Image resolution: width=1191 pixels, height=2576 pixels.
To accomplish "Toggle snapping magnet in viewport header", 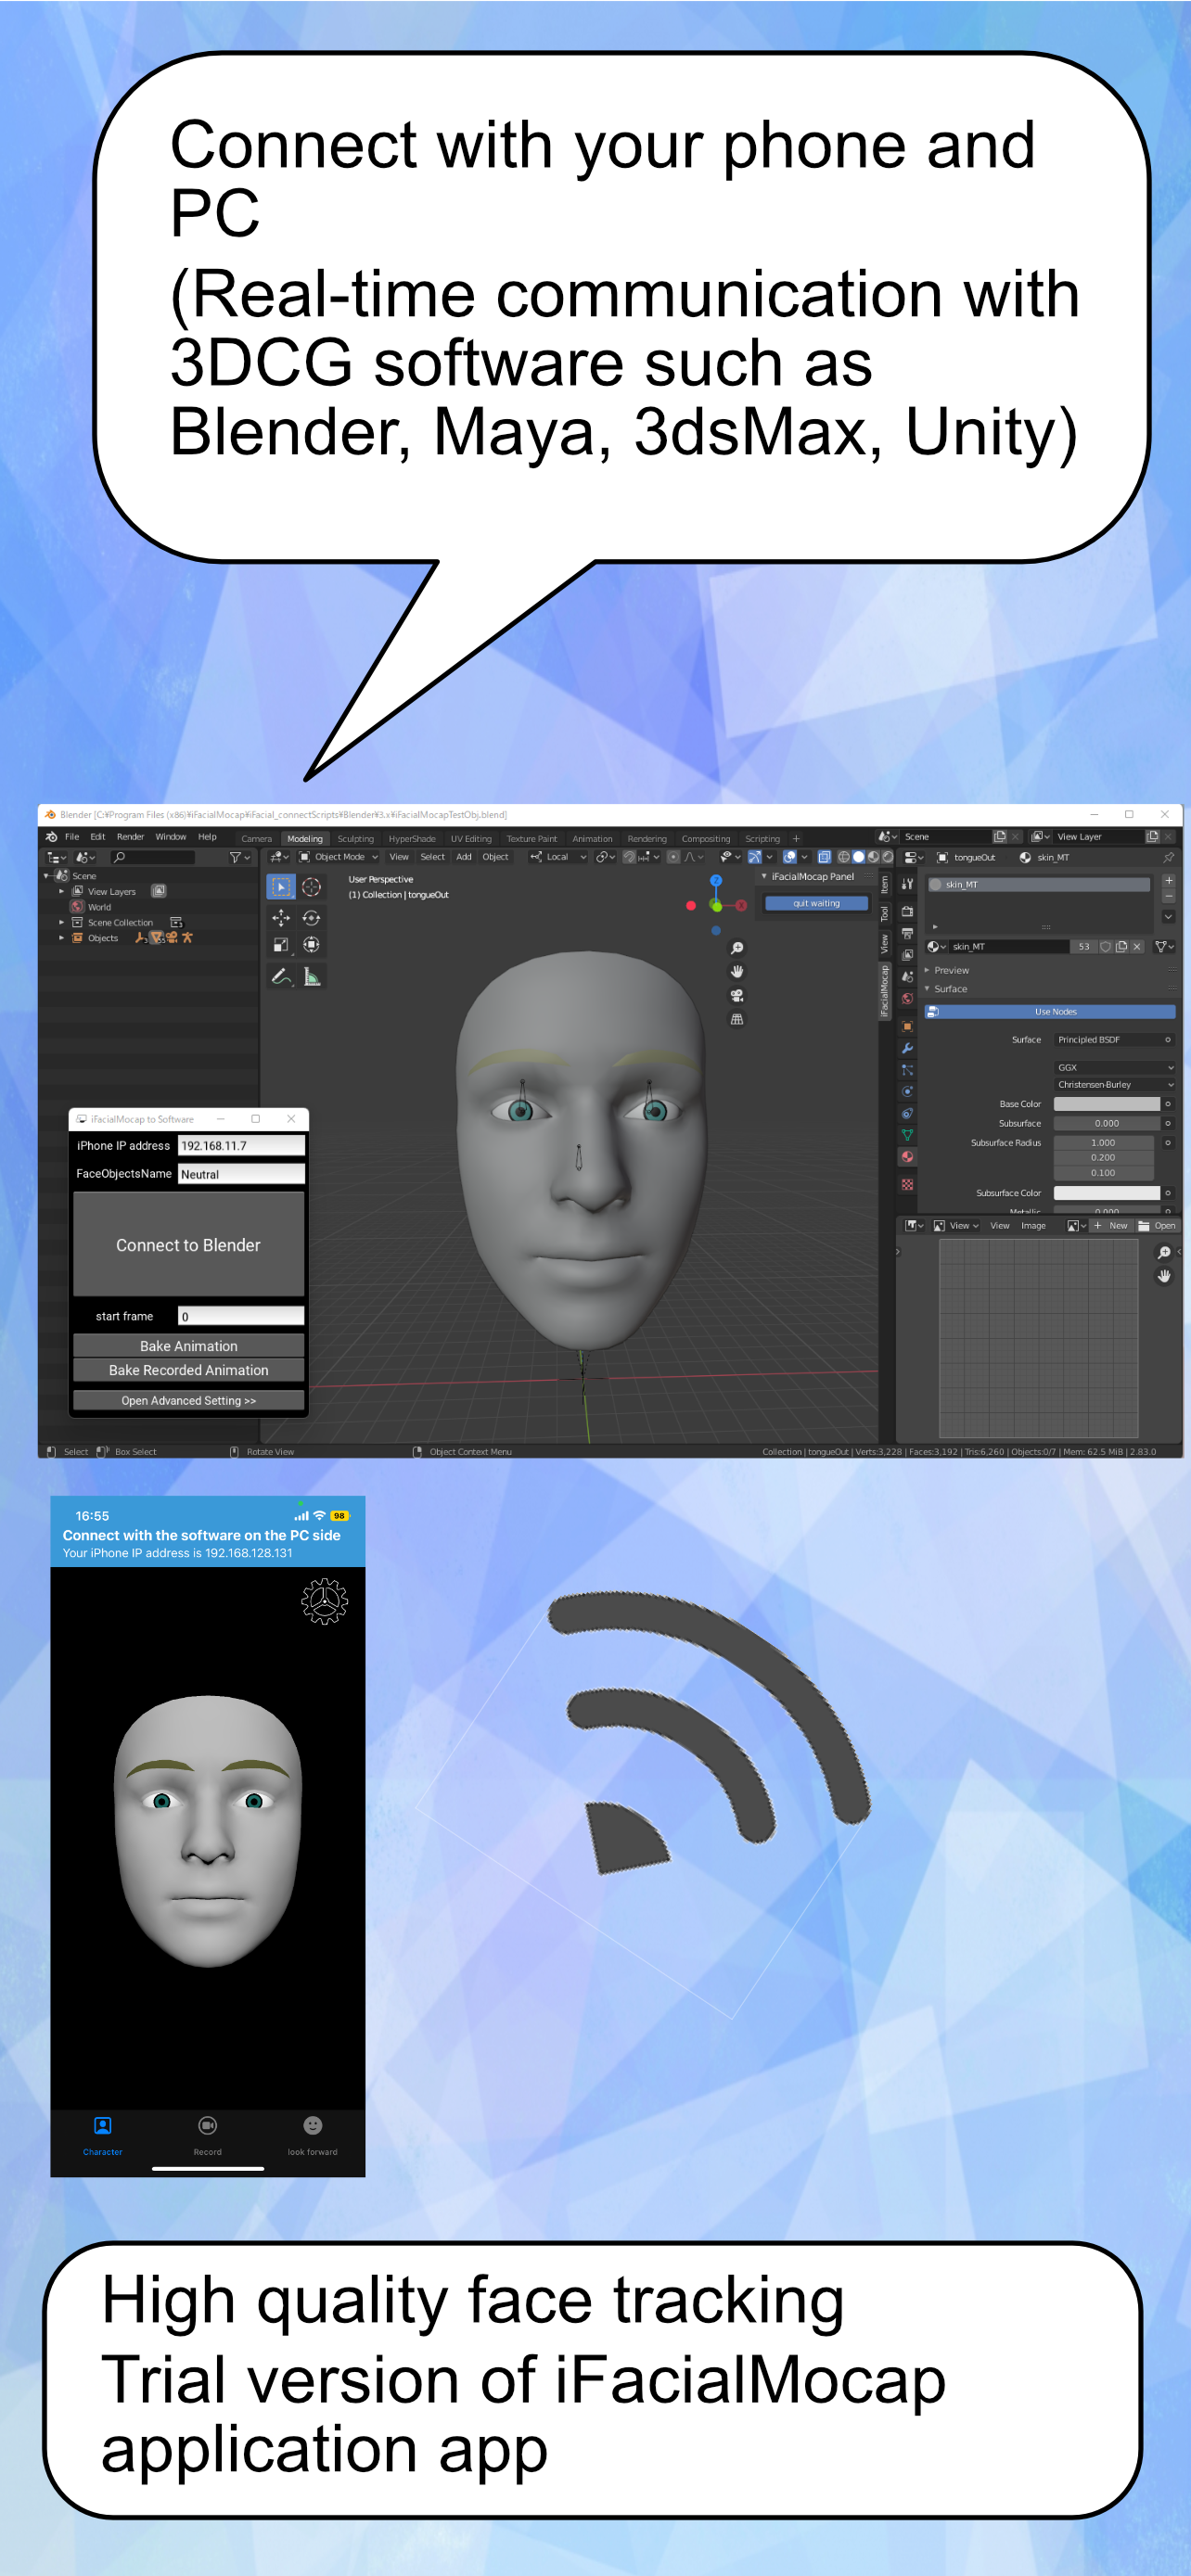I will pyautogui.click(x=629, y=857).
